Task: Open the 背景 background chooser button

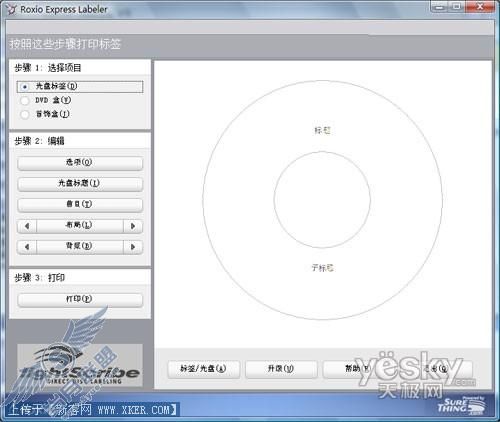Action: [x=80, y=247]
